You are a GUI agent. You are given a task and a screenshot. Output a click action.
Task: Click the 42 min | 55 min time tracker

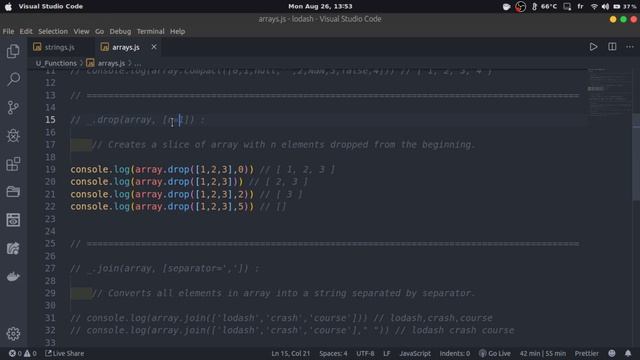point(542,353)
